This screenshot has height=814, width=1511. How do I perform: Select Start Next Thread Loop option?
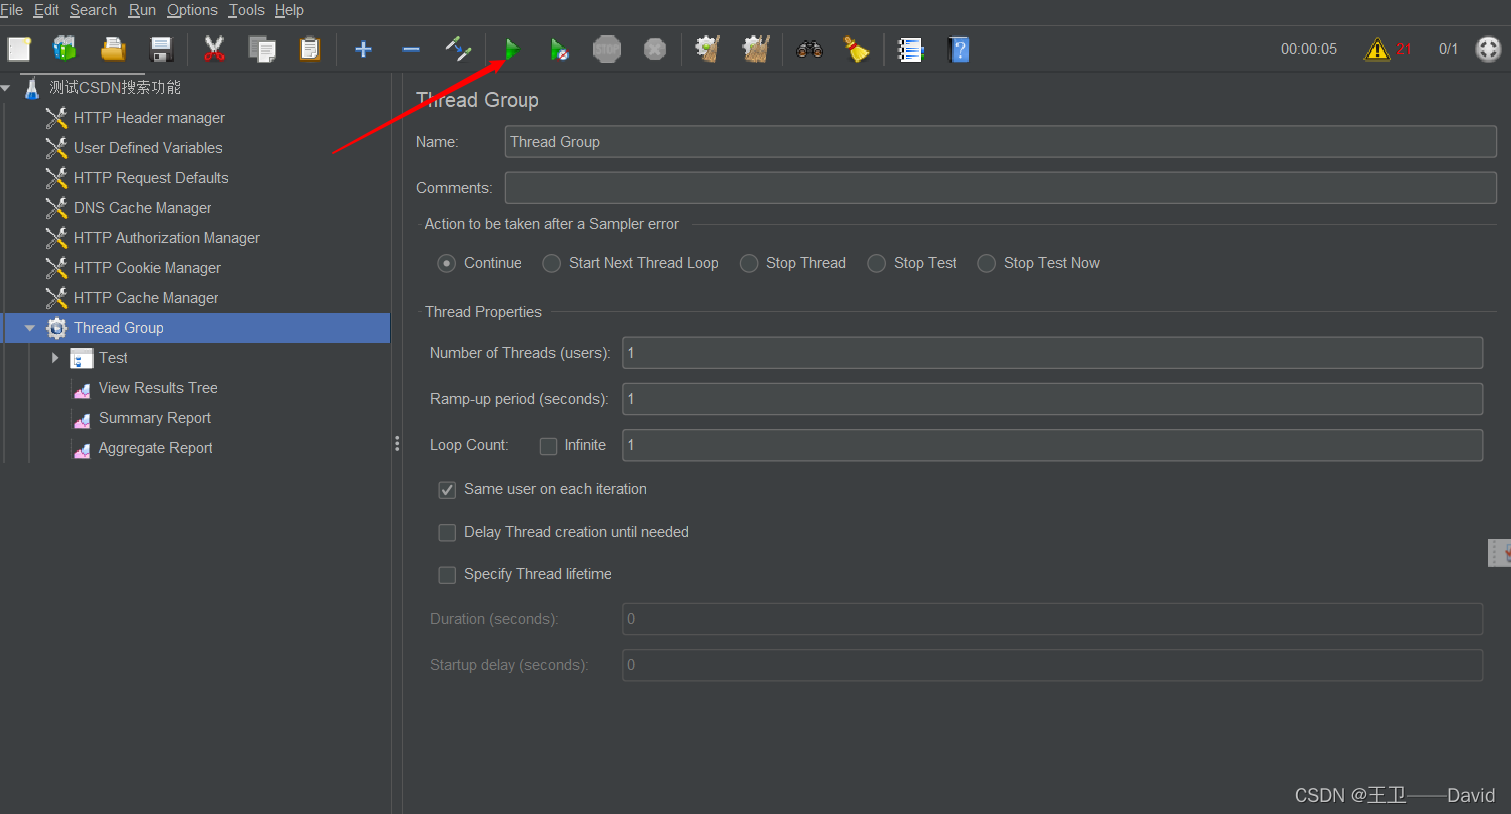pyautogui.click(x=552, y=263)
